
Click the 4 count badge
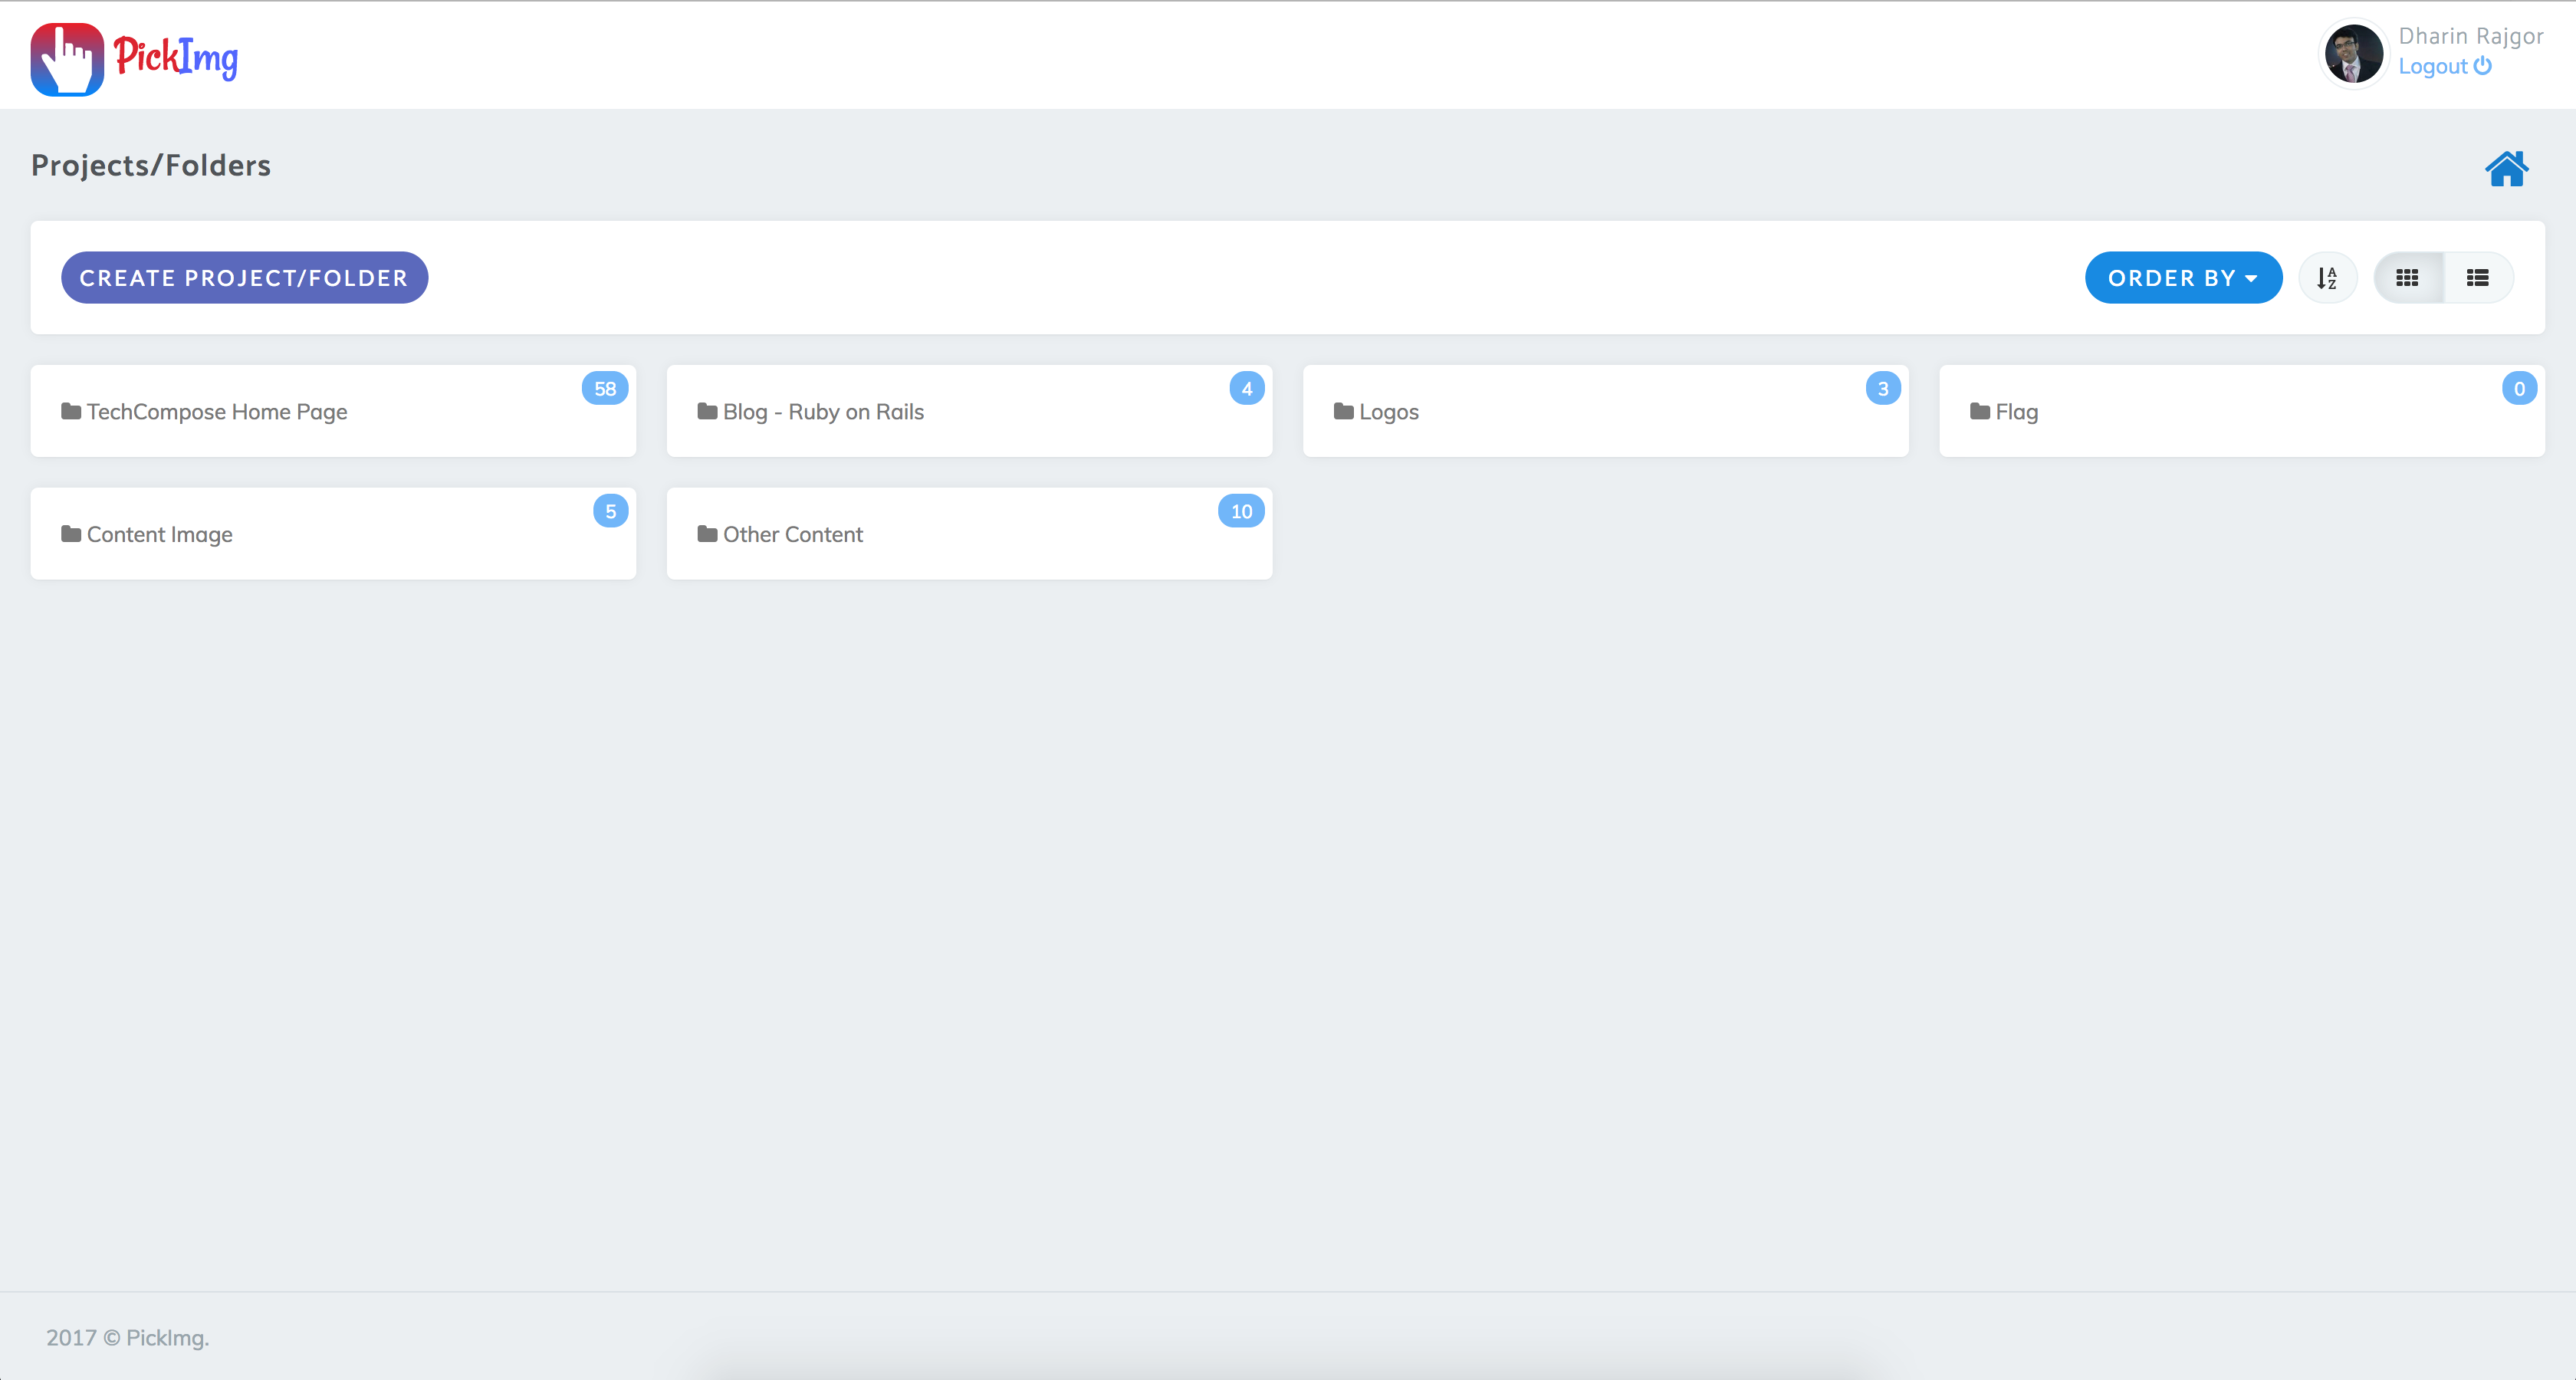click(x=1247, y=389)
